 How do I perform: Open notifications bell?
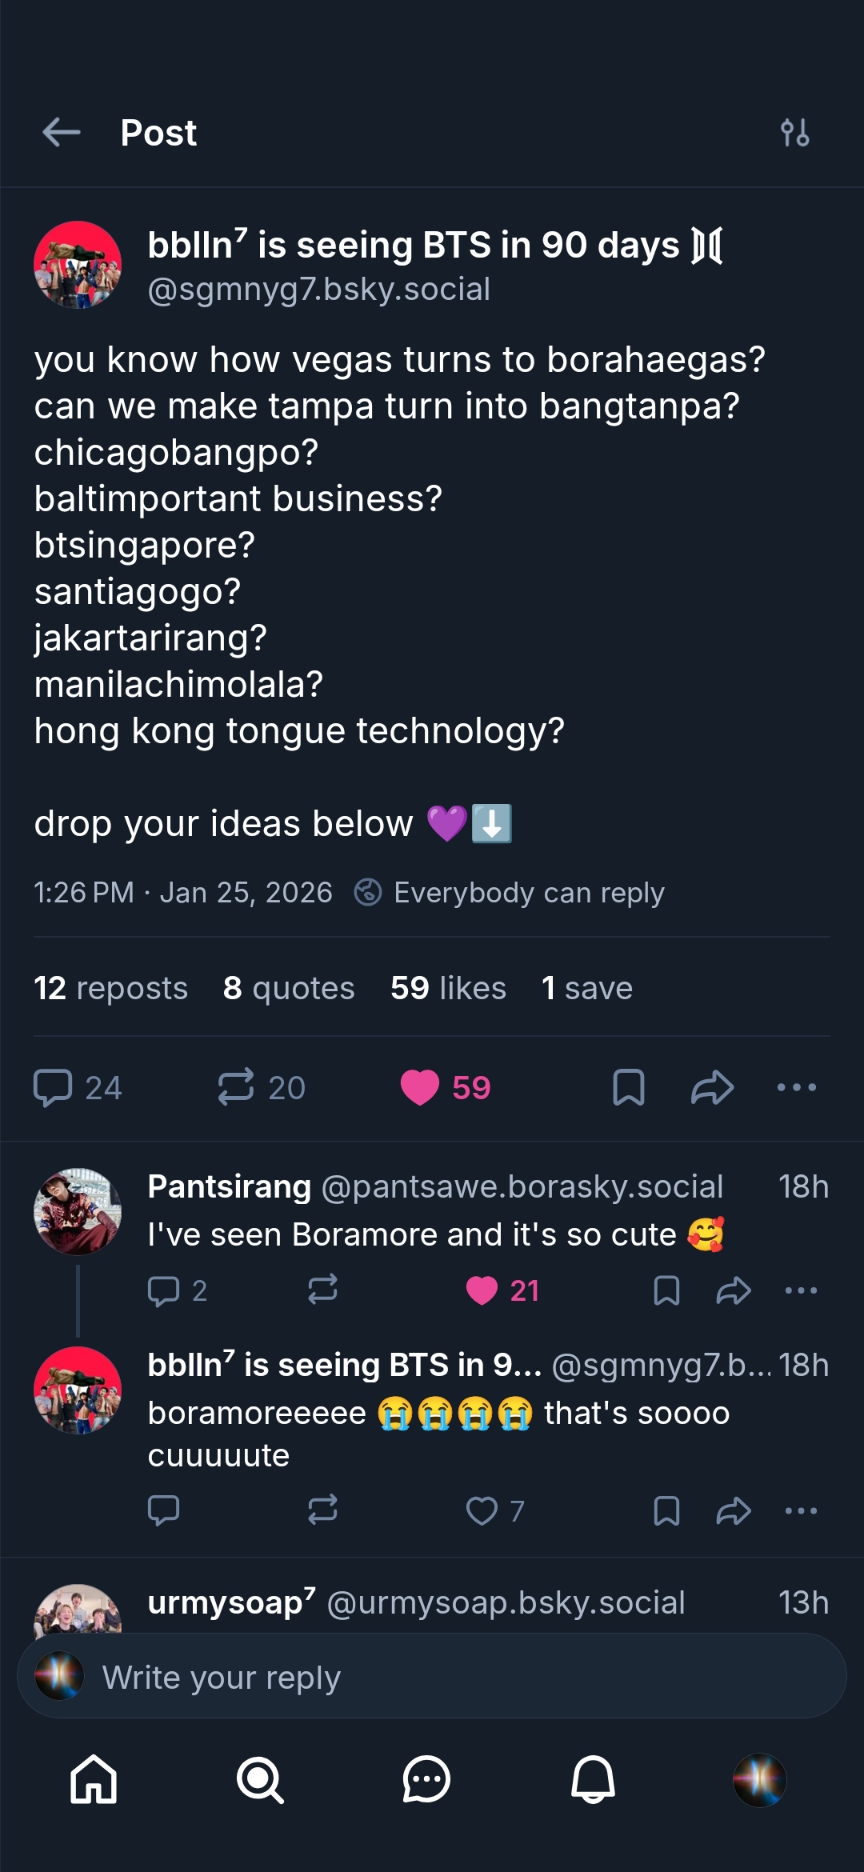tap(593, 1780)
